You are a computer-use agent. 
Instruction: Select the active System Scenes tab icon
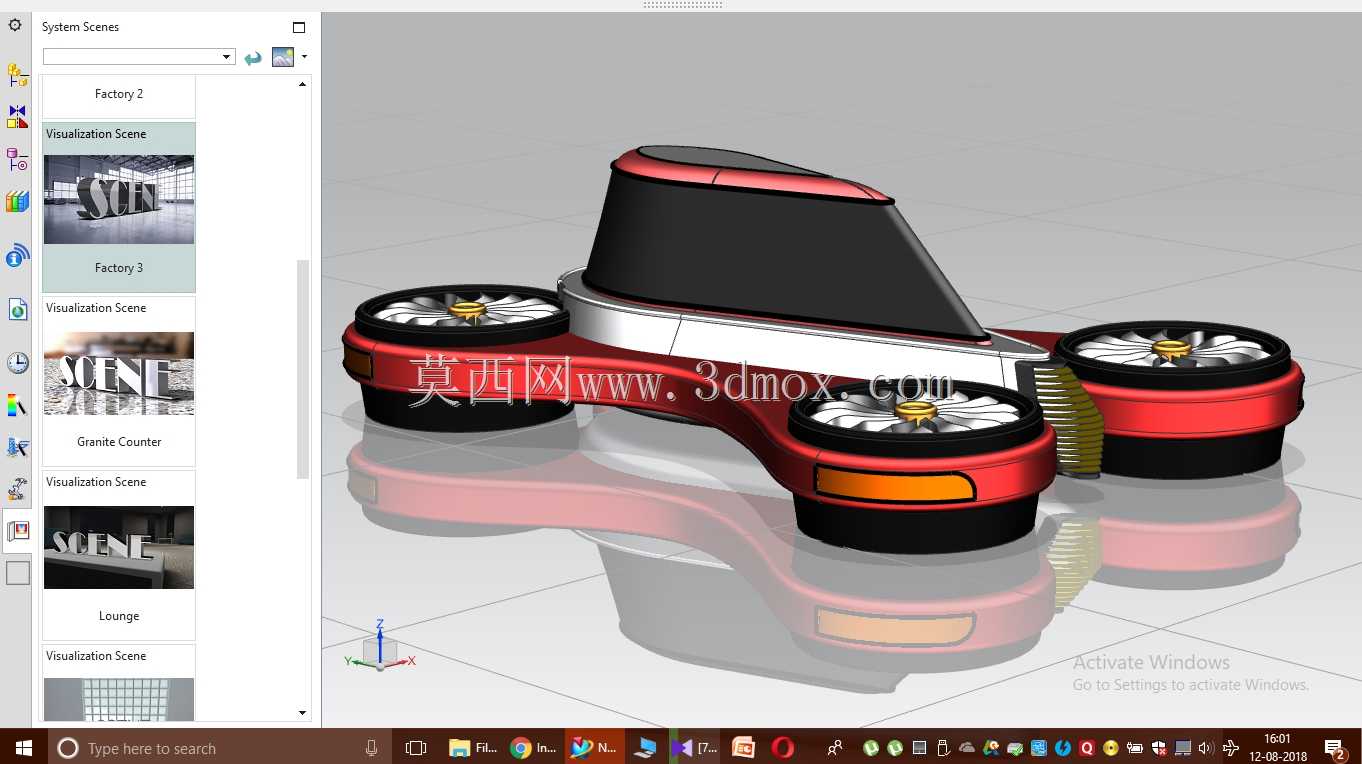pos(17,531)
